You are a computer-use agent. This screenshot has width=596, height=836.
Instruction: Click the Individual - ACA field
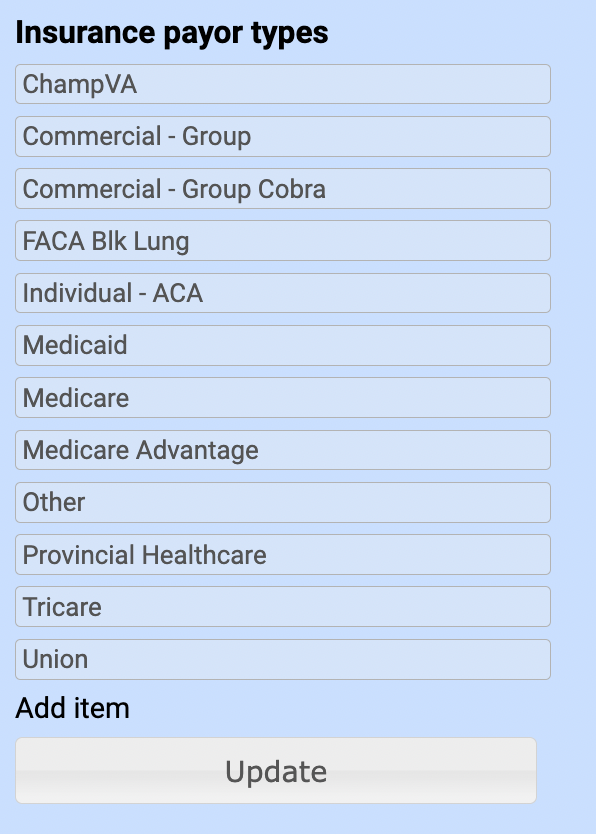pyautogui.click(x=283, y=293)
